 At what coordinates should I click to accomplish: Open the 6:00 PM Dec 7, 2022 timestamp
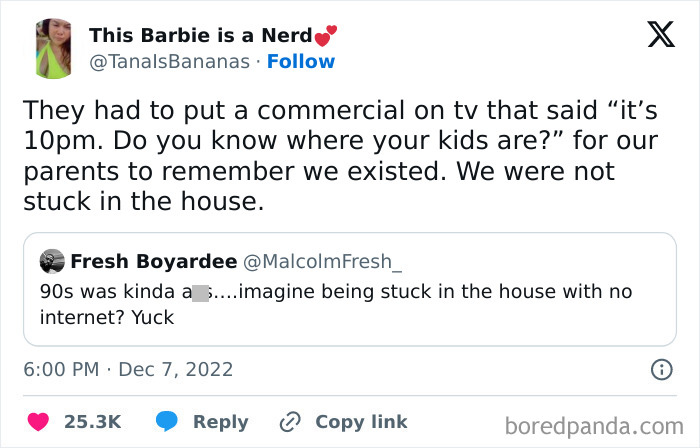[x=128, y=369]
